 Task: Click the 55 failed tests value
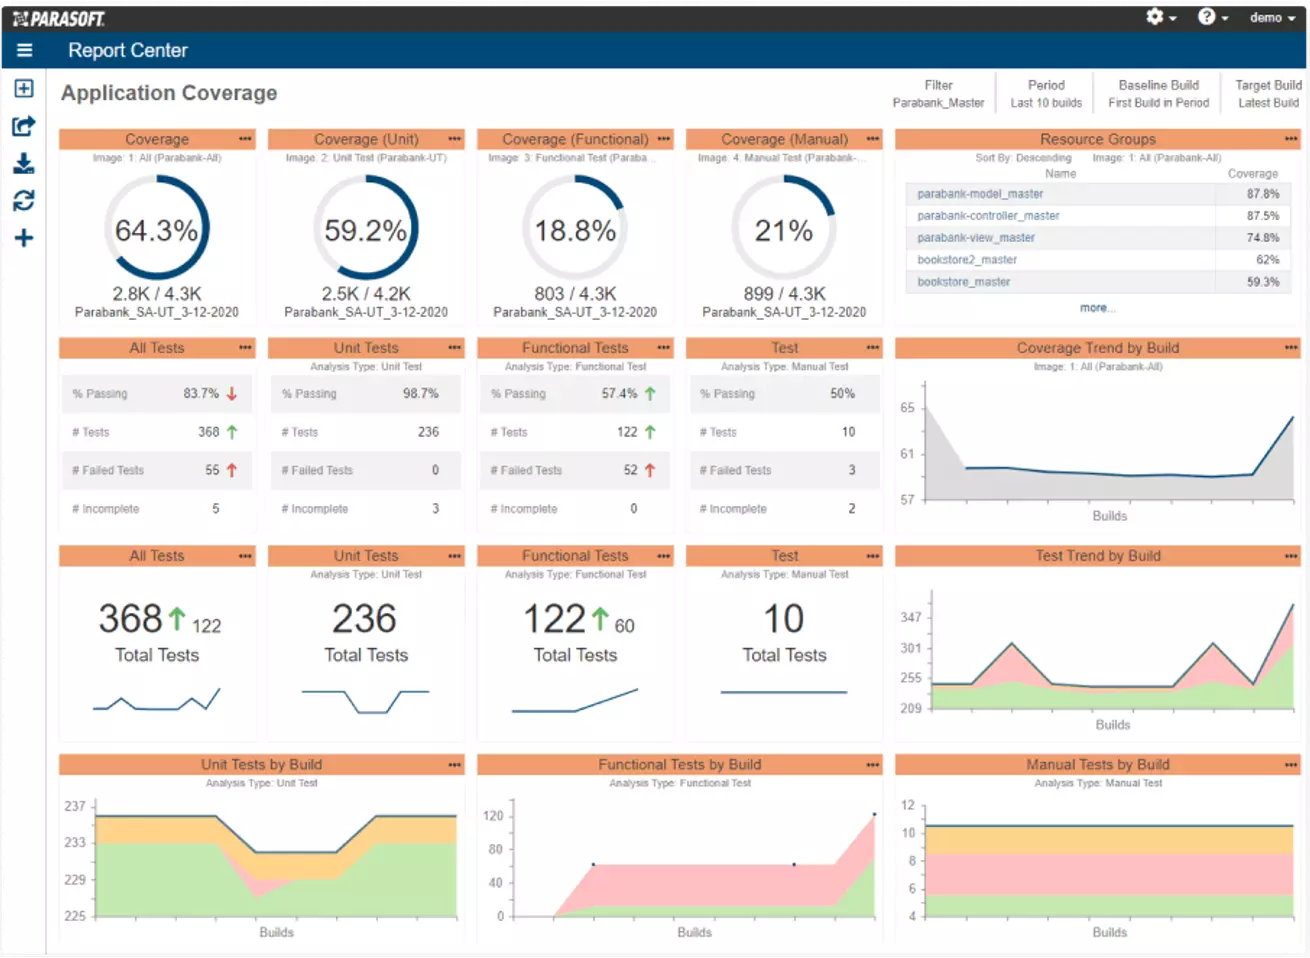pos(212,470)
